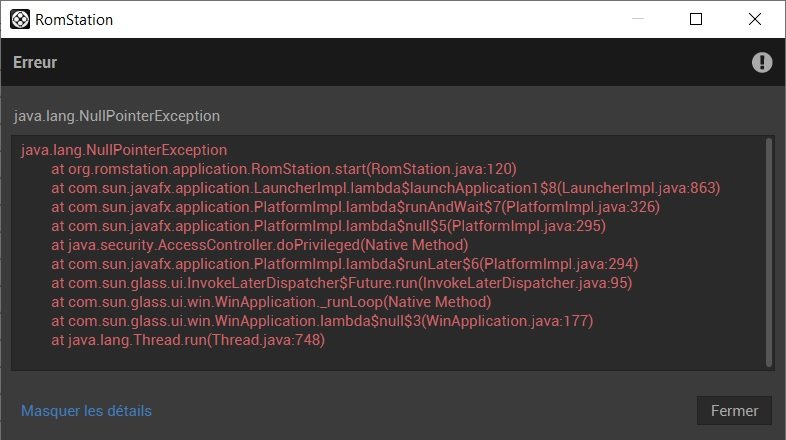Click the Erreur header title
The height and width of the screenshot is (440, 786).
(x=35, y=62)
